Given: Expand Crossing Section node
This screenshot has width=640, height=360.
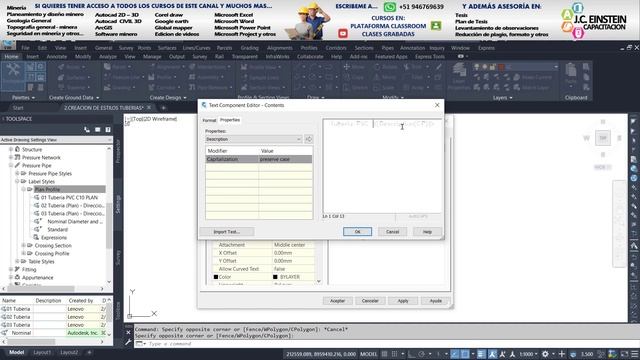Looking at the screenshot, I should click(x=23, y=245).
